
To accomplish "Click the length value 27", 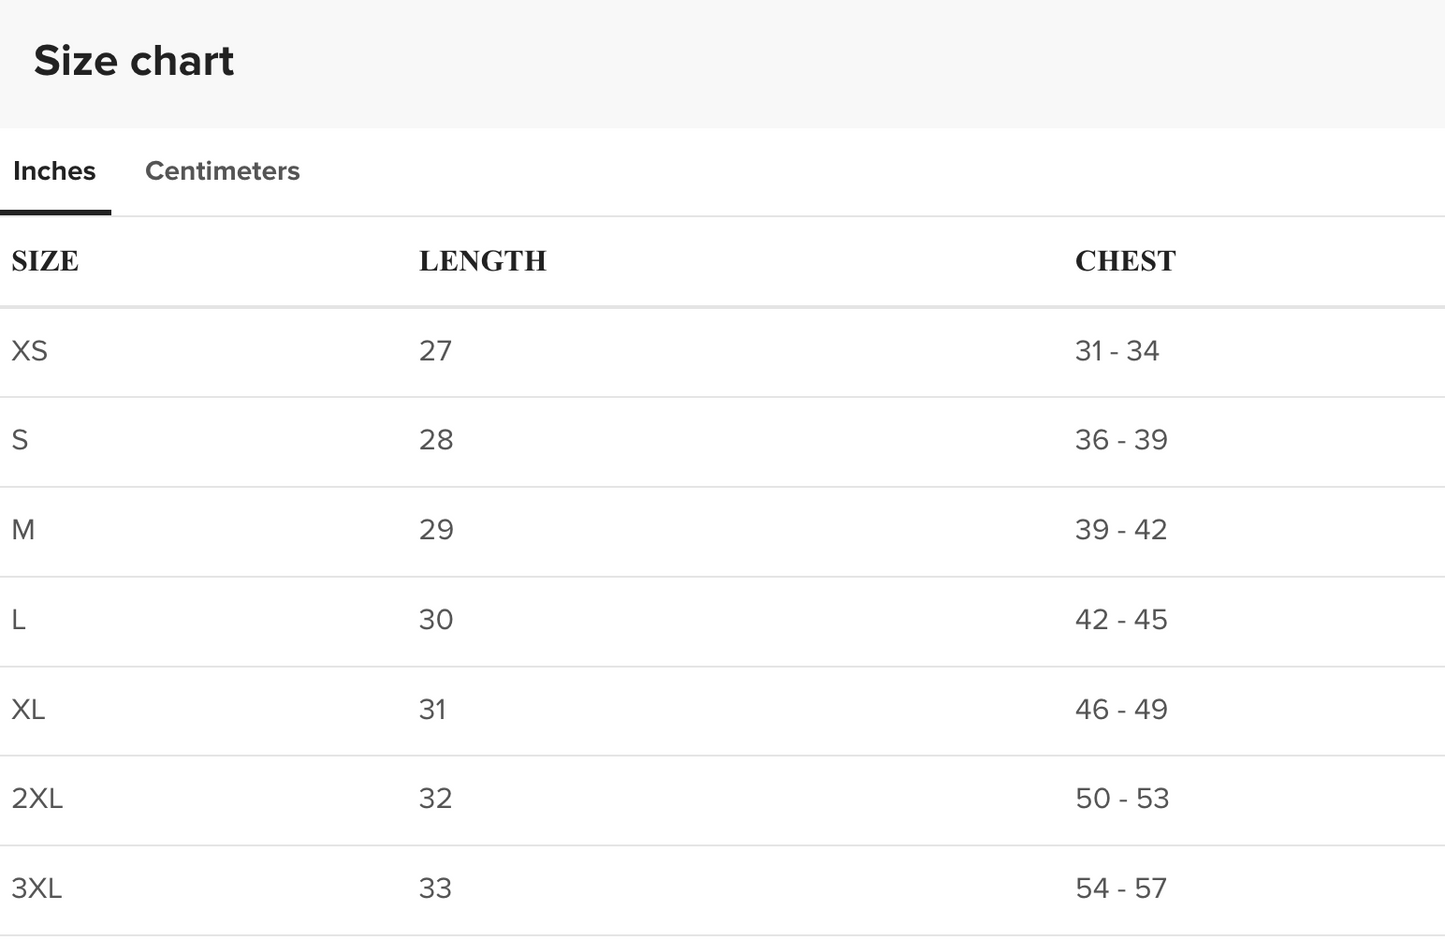I will click(435, 351).
